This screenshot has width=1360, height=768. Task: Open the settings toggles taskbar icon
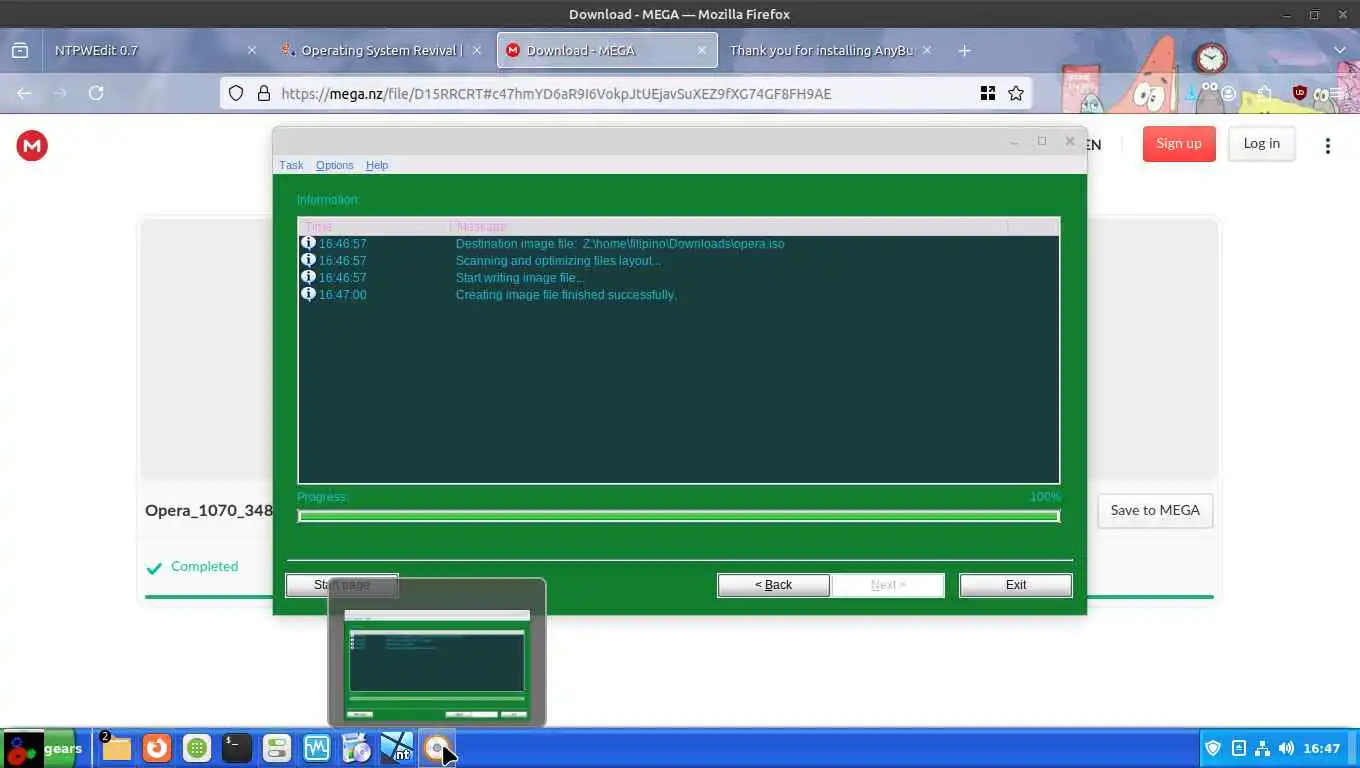click(x=277, y=748)
